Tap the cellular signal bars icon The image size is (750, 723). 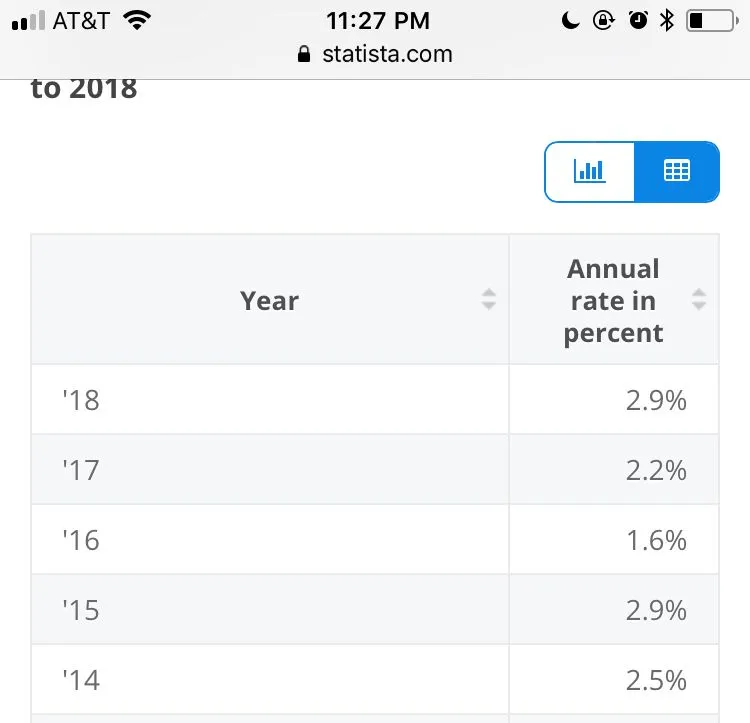click(28, 21)
